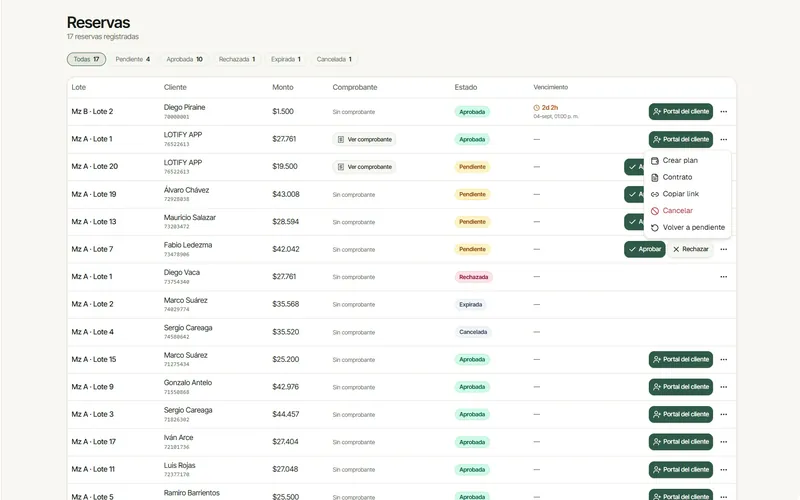Open ellipsis menu for Luis Rojas row
This screenshot has height=500, width=800.
[x=723, y=470]
